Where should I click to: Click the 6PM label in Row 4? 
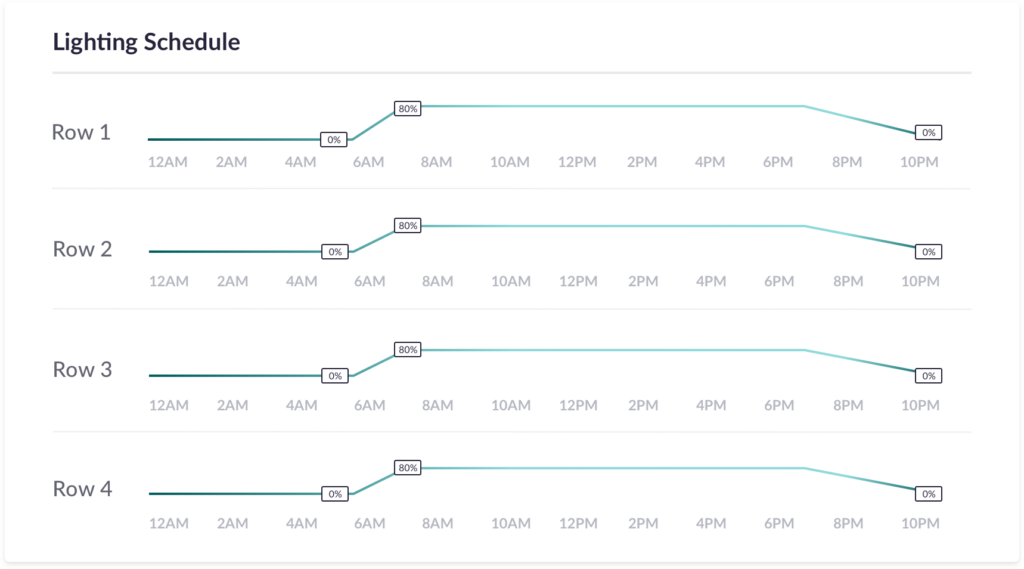[x=779, y=523]
